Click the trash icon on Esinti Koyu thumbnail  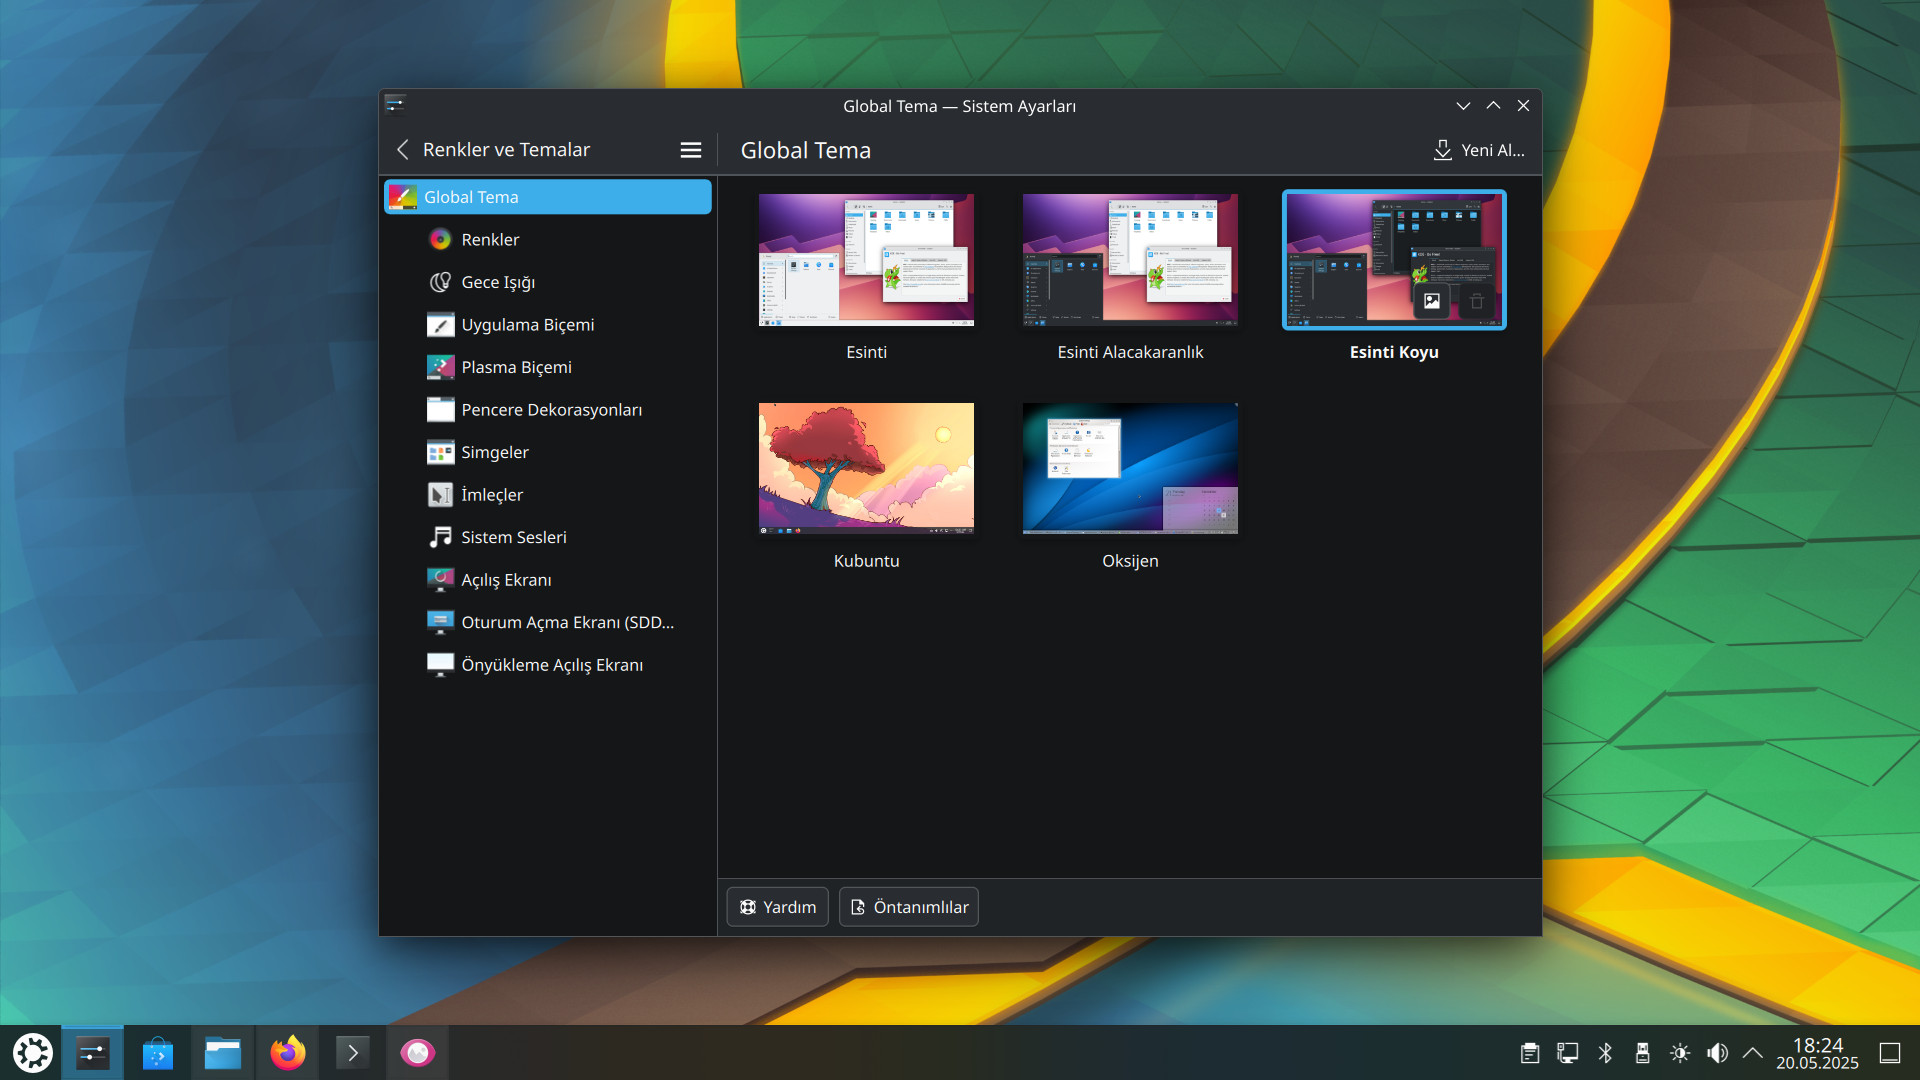point(1476,301)
